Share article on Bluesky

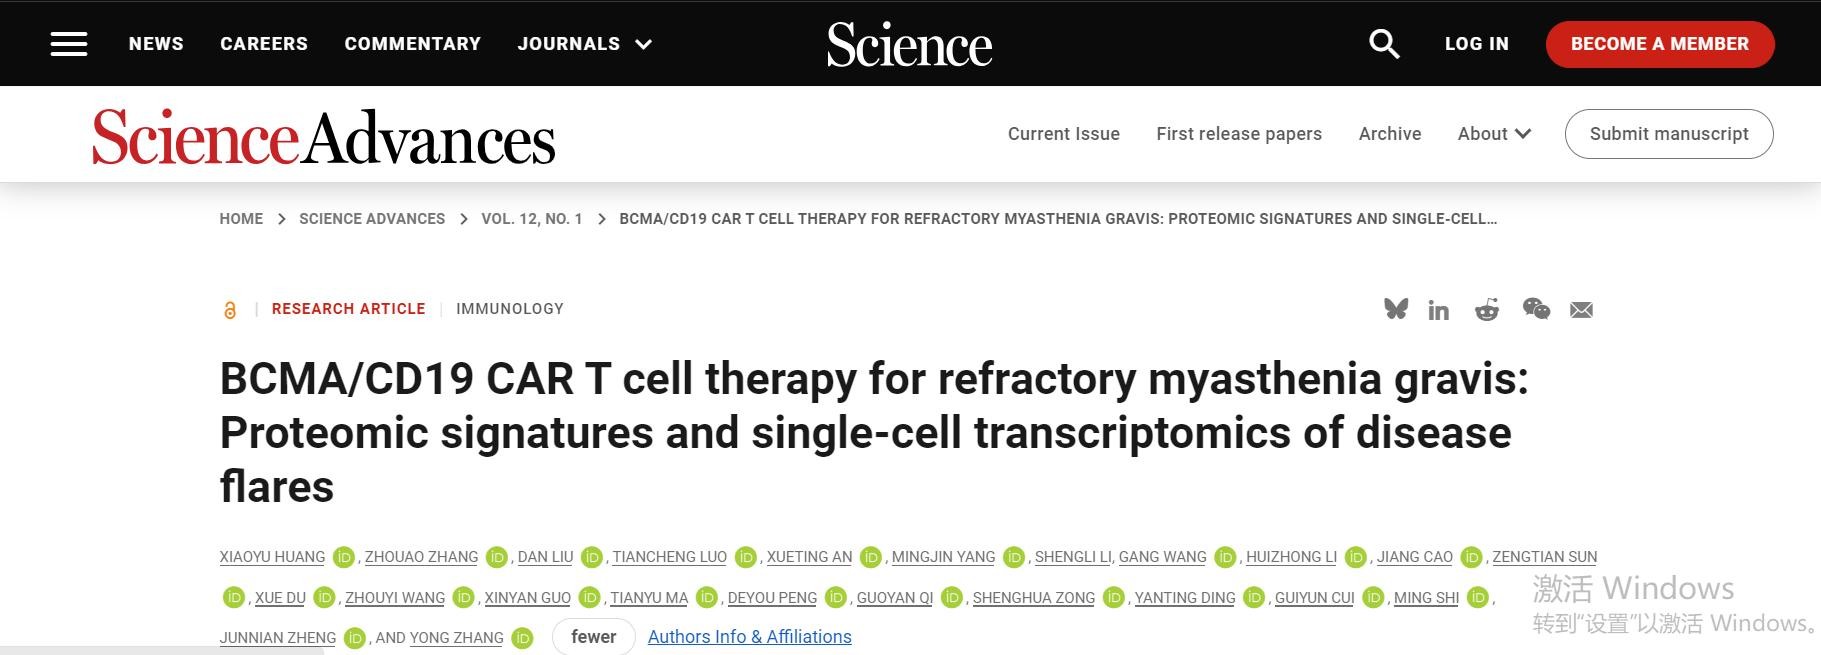(1396, 309)
